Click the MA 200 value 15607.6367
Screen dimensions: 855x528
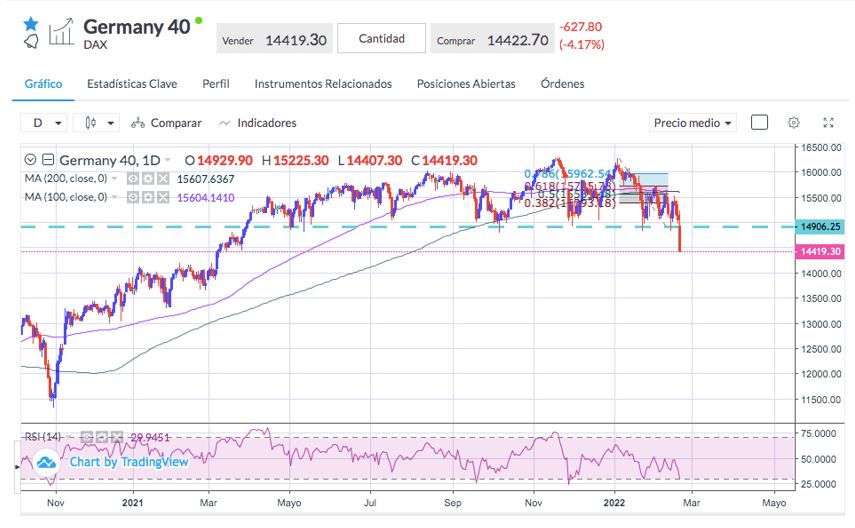(x=206, y=179)
